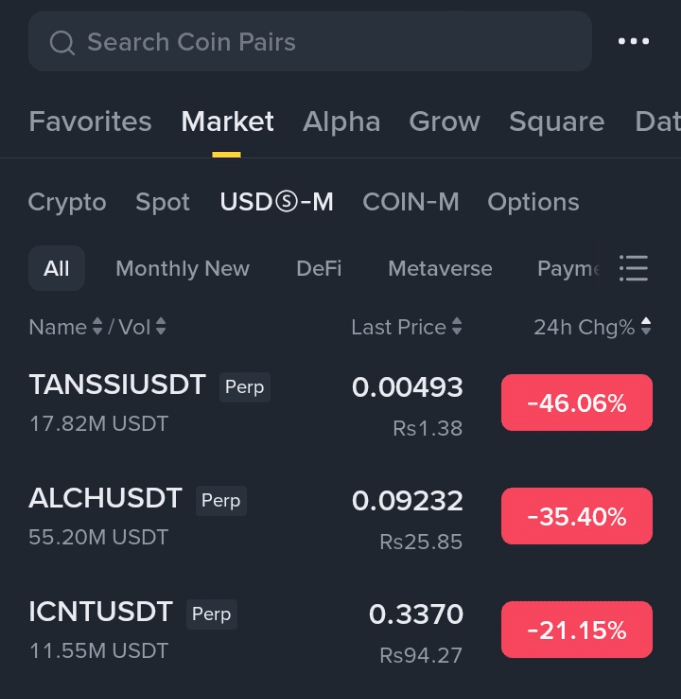Image resolution: width=681 pixels, height=699 pixels.
Task: Toggle the -21.15% change badge for ICNTUSDT
Action: pyautogui.click(x=577, y=629)
